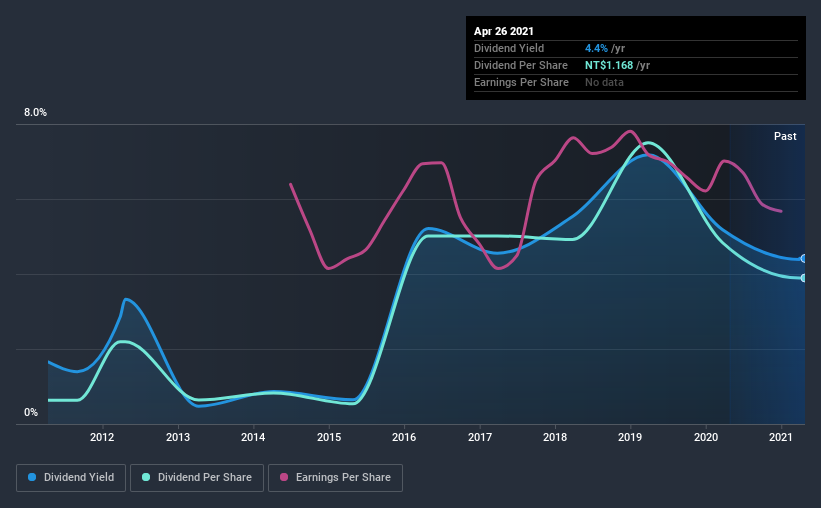821x508 pixels.
Task: Click the tooltip Dividend Yield row label
Action: (509, 48)
